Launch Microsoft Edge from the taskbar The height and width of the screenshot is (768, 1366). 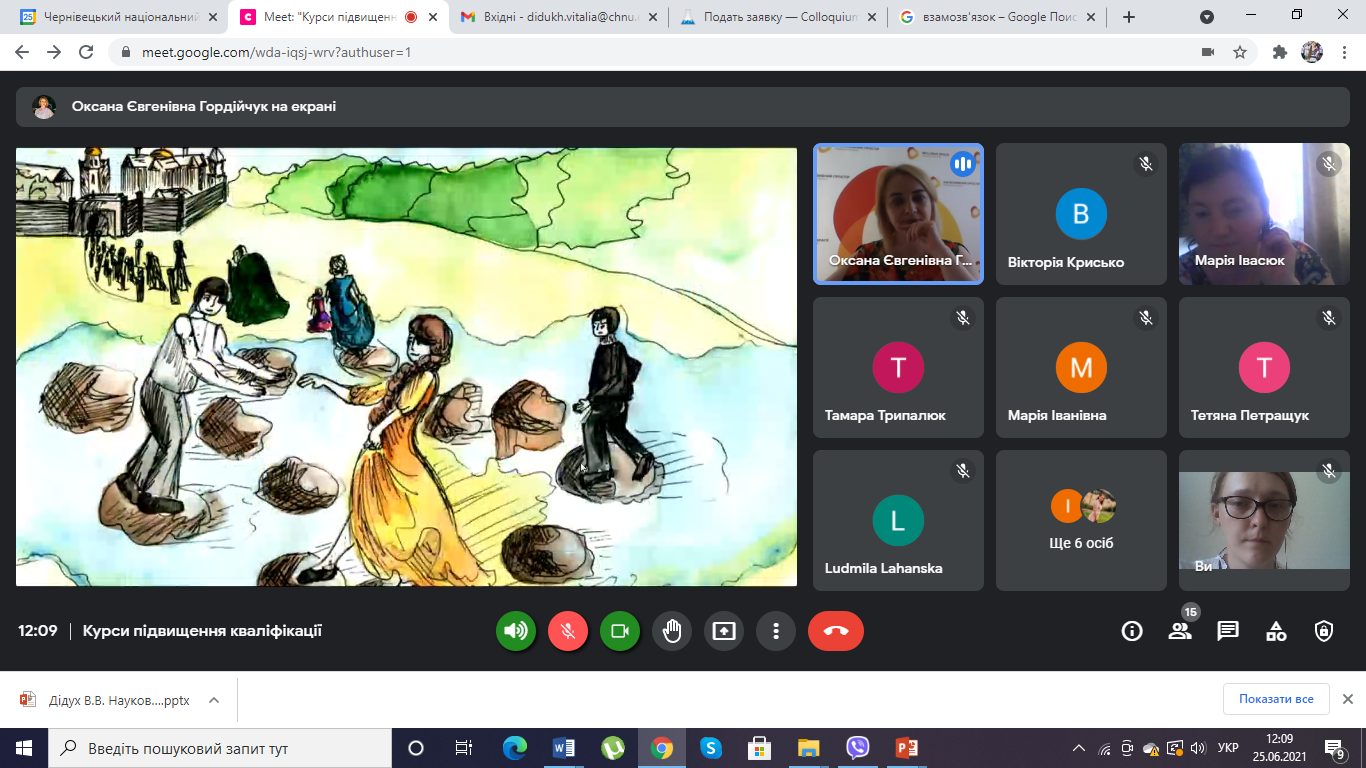[x=514, y=748]
